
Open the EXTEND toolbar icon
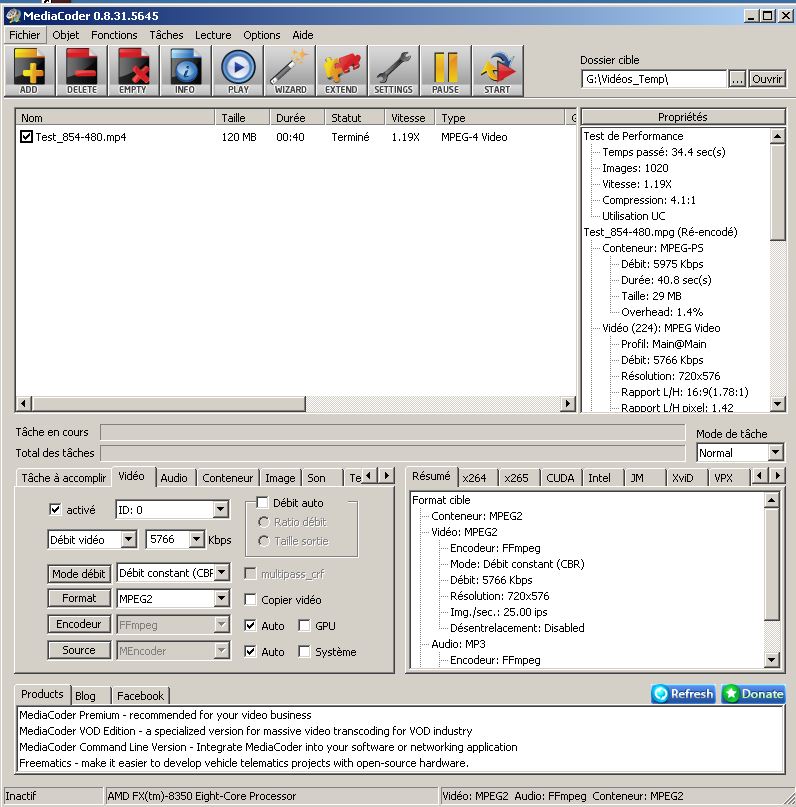pos(341,71)
